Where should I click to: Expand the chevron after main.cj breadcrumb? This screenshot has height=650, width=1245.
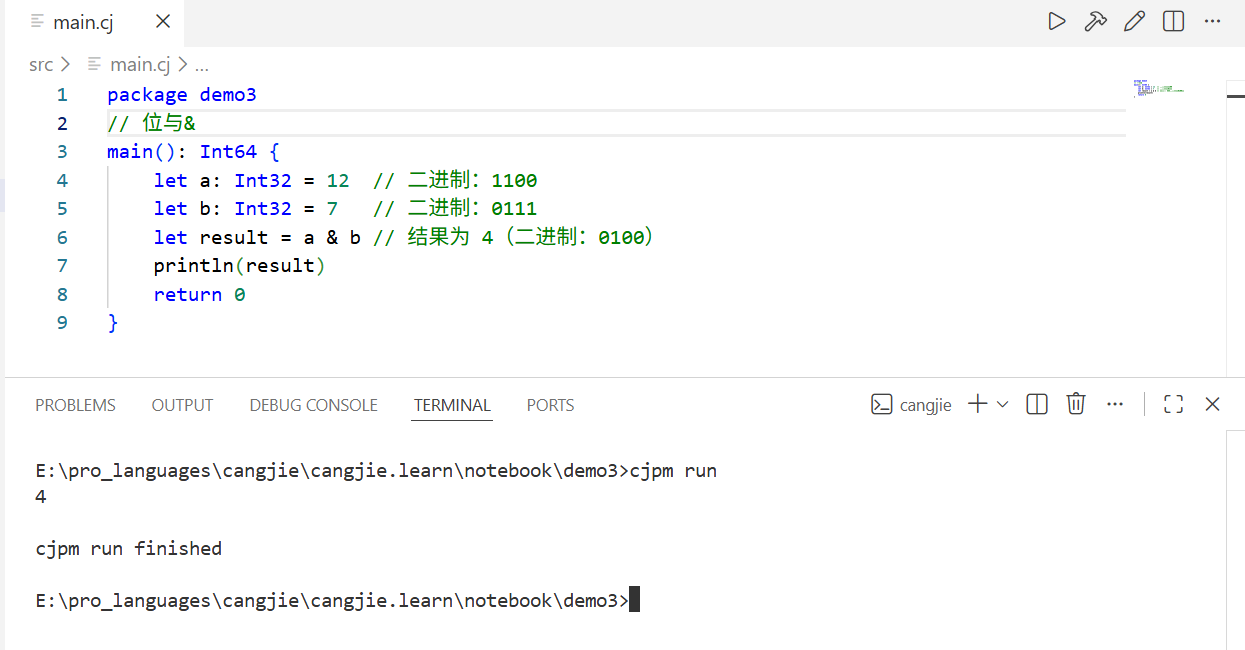[183, 65]
